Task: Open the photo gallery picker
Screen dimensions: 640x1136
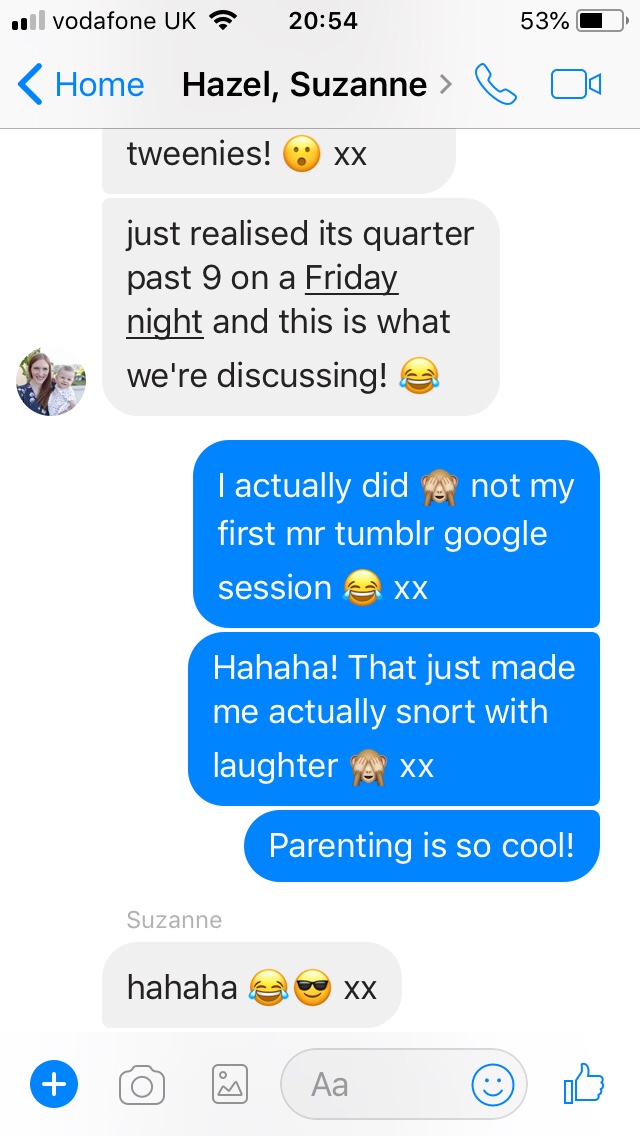Action: coord(230,1084)
